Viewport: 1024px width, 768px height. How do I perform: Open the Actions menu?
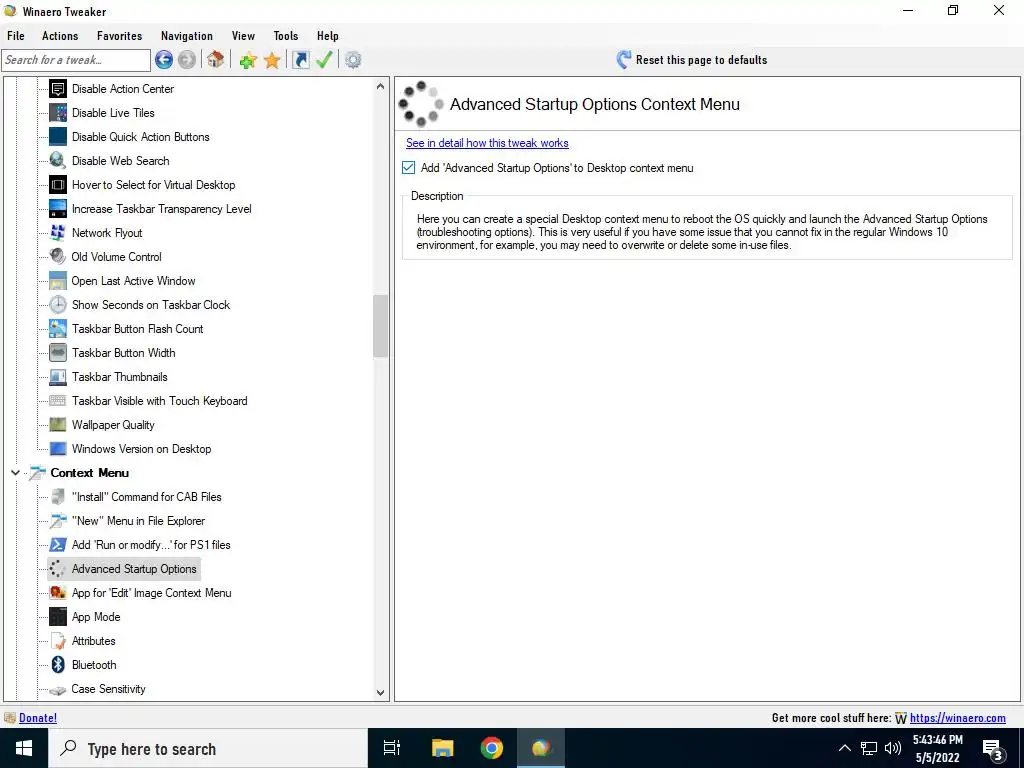[60, 36]
